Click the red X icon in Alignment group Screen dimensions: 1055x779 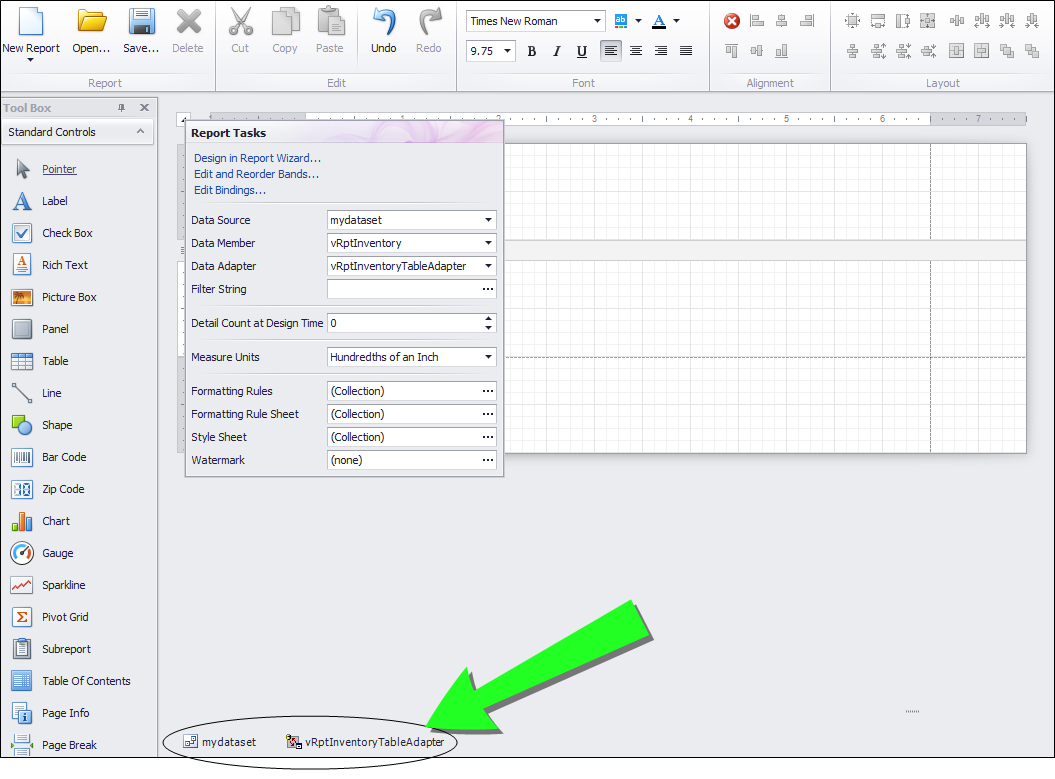pos(732,22)
